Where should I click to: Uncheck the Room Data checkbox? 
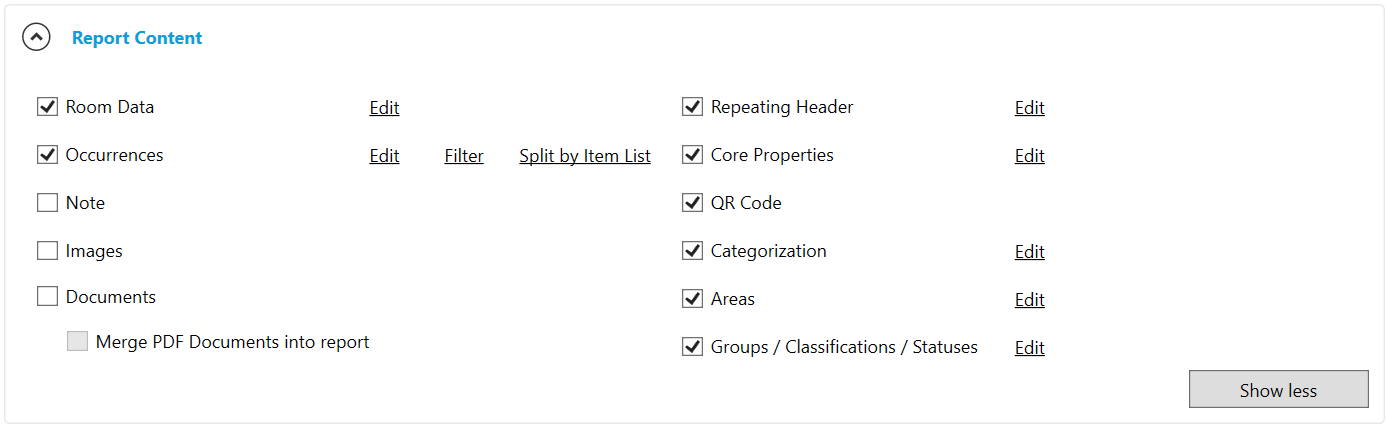click(x=47, y=107)
